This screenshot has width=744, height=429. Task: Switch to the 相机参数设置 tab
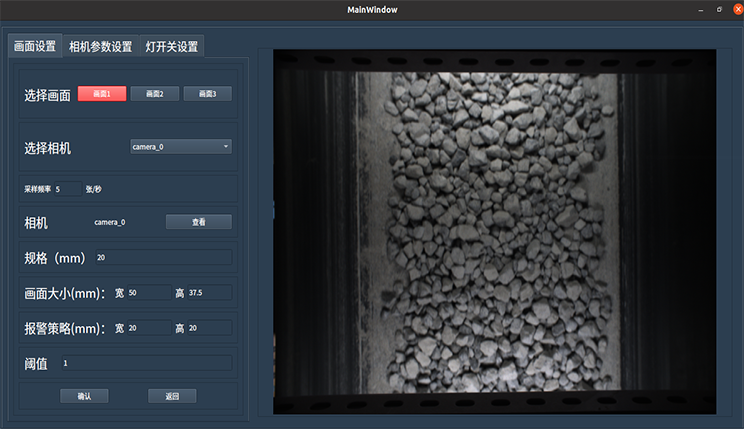click(x=100, y=46)
